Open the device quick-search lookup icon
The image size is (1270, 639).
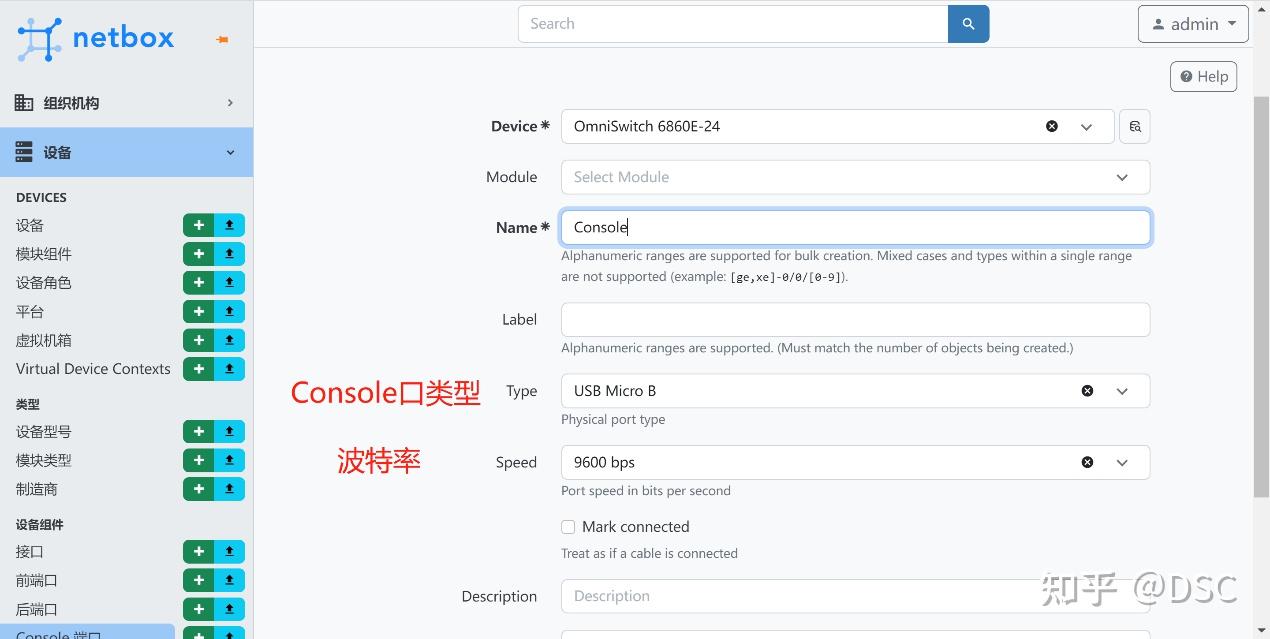tap(1134, 126)
